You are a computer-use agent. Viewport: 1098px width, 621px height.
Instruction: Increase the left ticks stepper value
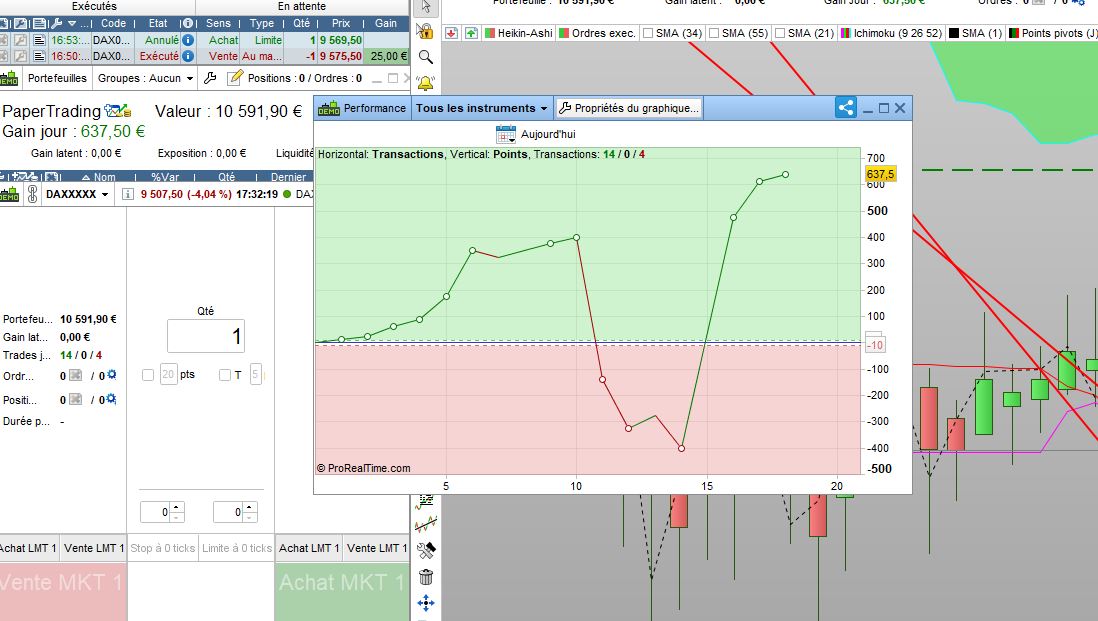[176, 507]
